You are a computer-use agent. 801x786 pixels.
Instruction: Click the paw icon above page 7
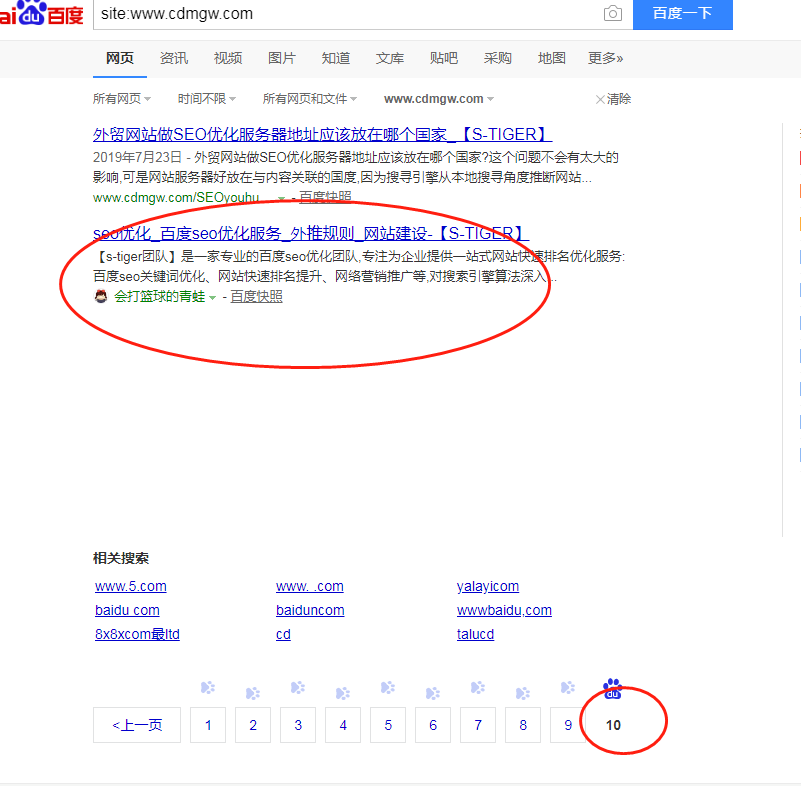478,688
